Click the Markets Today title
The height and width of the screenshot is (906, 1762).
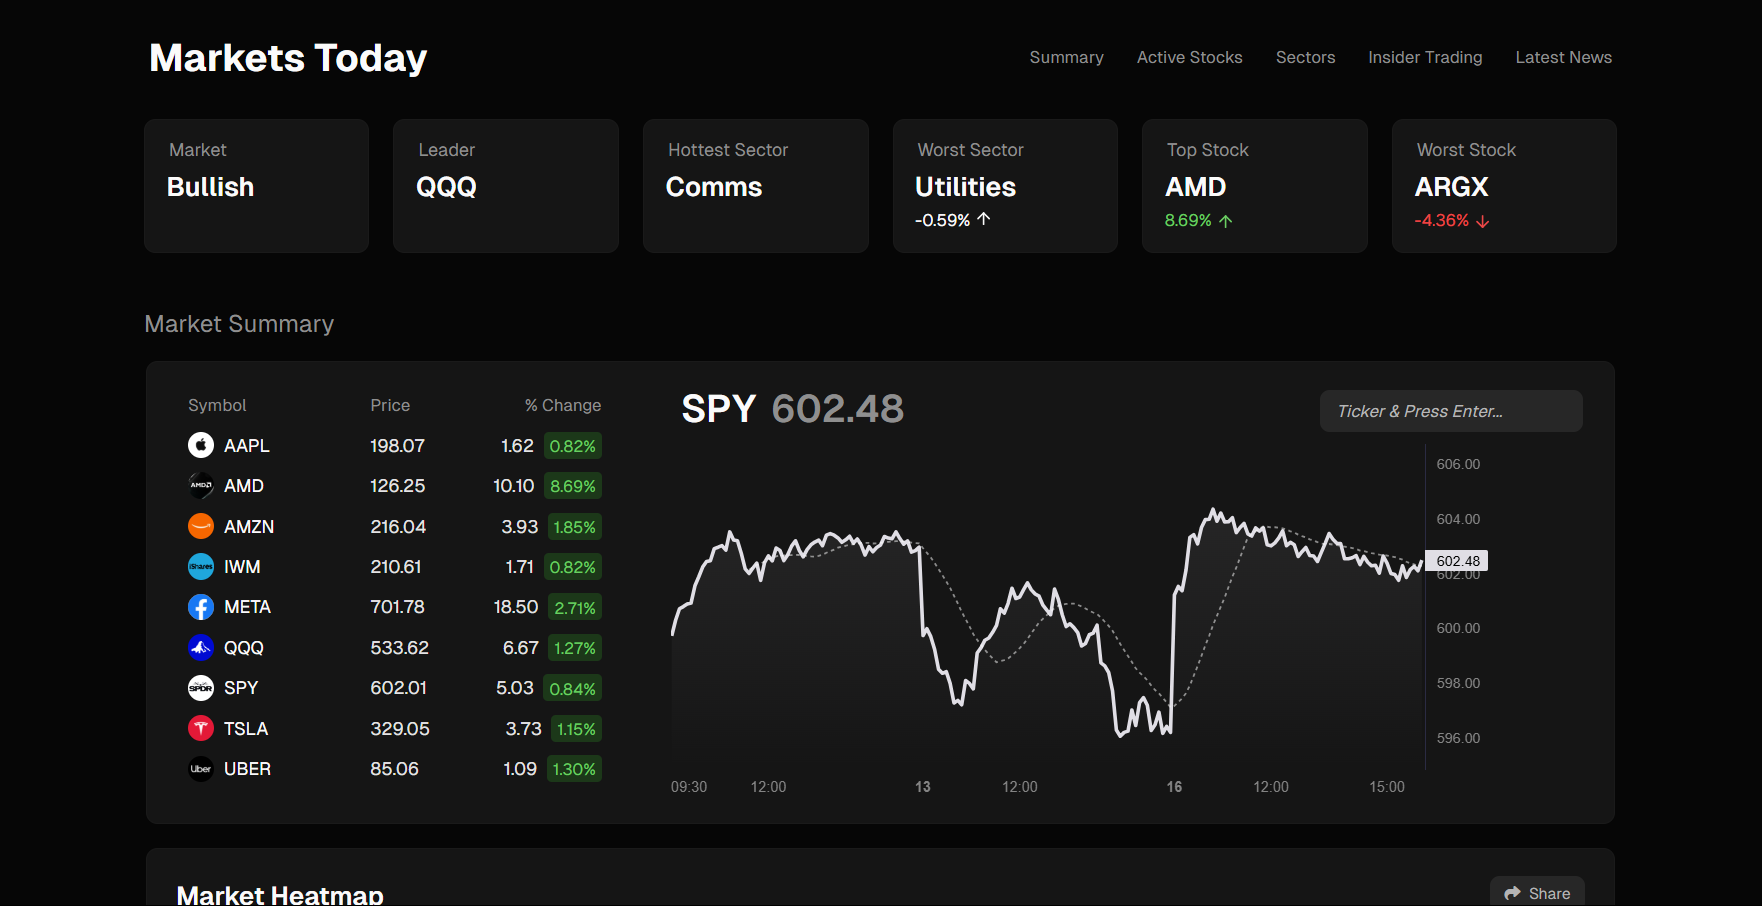tap(288, 58)
